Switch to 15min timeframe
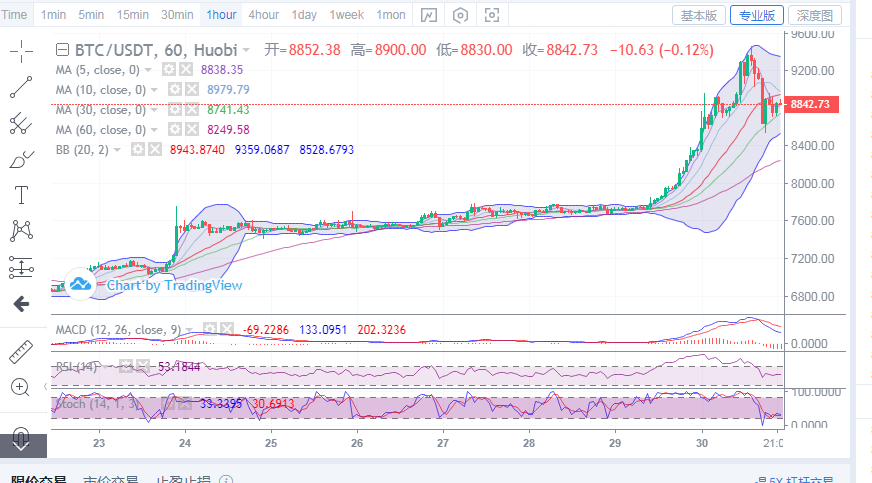 click(x=132, y=15)
